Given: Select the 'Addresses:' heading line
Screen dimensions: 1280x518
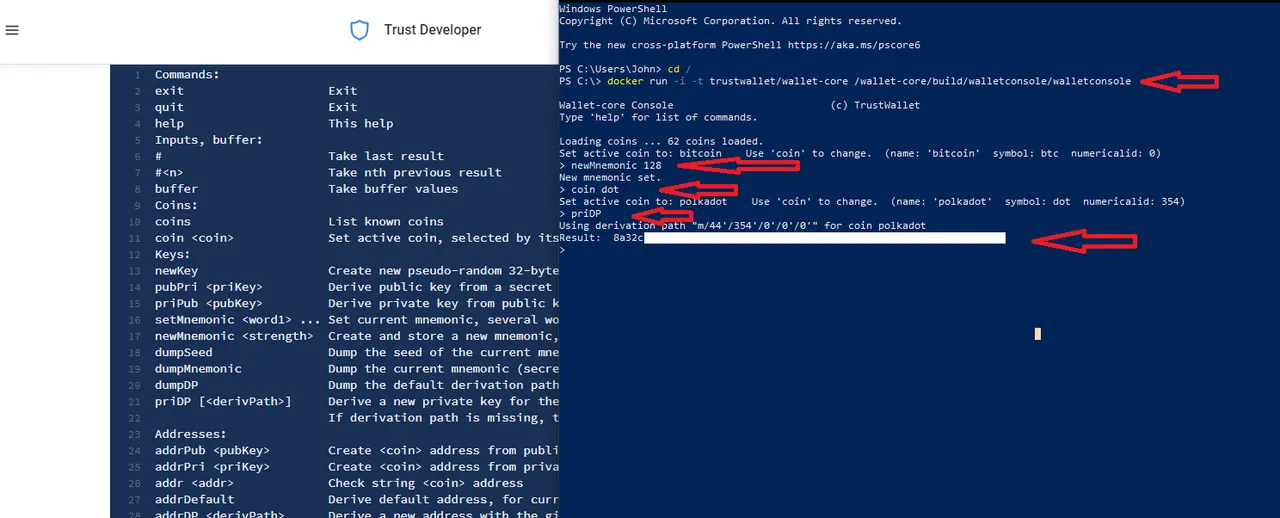Looking at the screenshot, I should point(190,434).
